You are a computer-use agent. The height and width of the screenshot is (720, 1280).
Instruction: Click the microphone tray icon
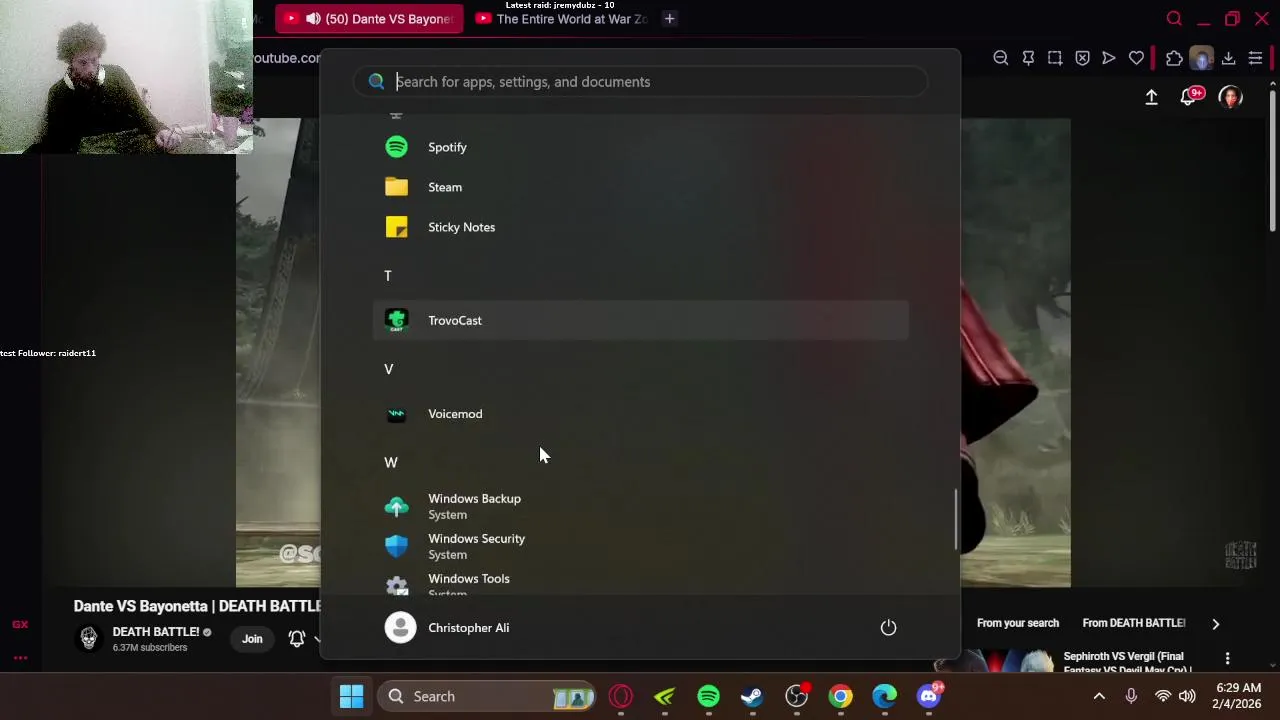coord(1131,696)
